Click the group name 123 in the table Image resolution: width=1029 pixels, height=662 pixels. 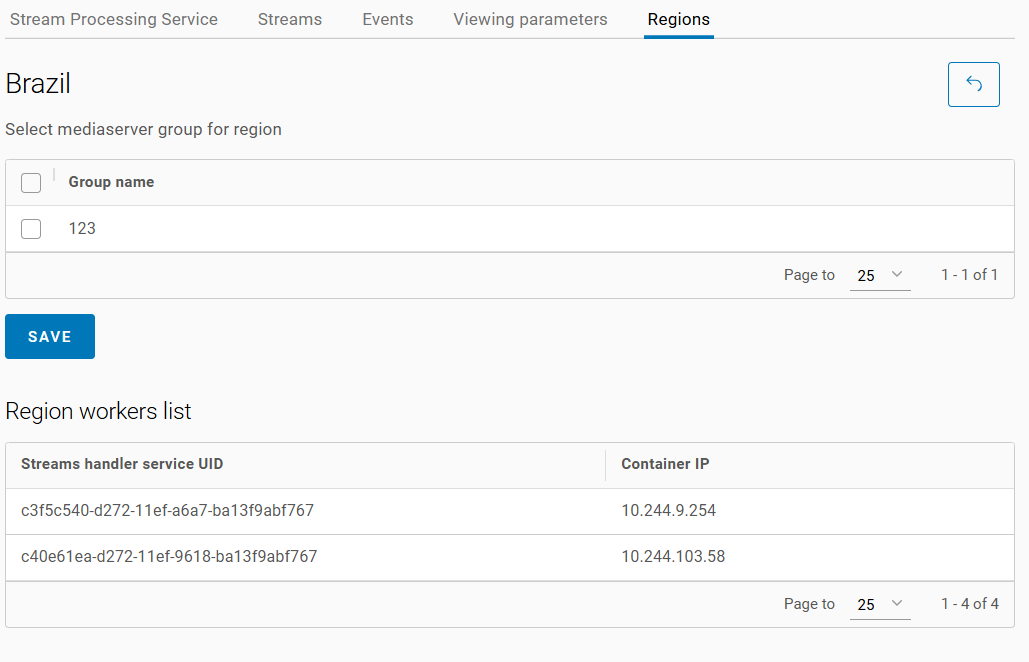click(x=82, y=229)
